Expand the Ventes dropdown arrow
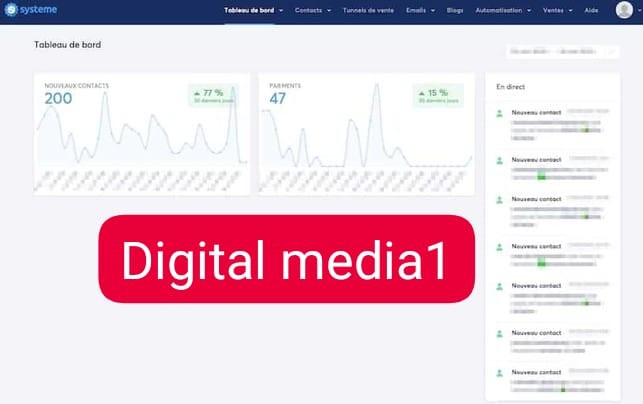The image size is (643, 404). [570, 11]
